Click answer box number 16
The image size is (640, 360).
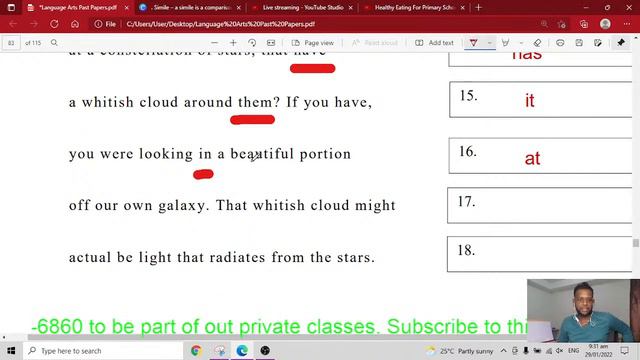pyautogui.click(x=540, y=156)
